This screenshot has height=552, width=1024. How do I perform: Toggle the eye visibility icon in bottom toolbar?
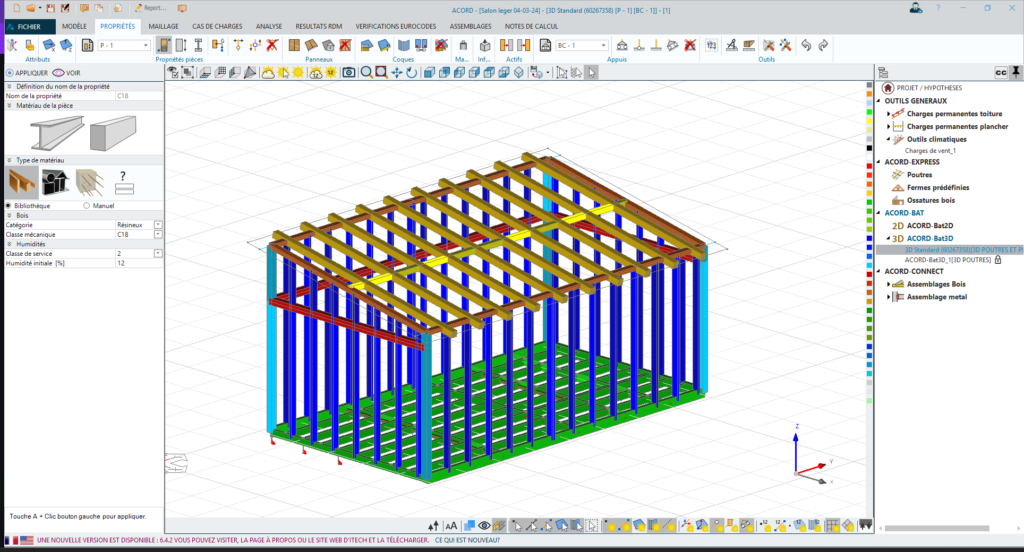tap(484, 525)
